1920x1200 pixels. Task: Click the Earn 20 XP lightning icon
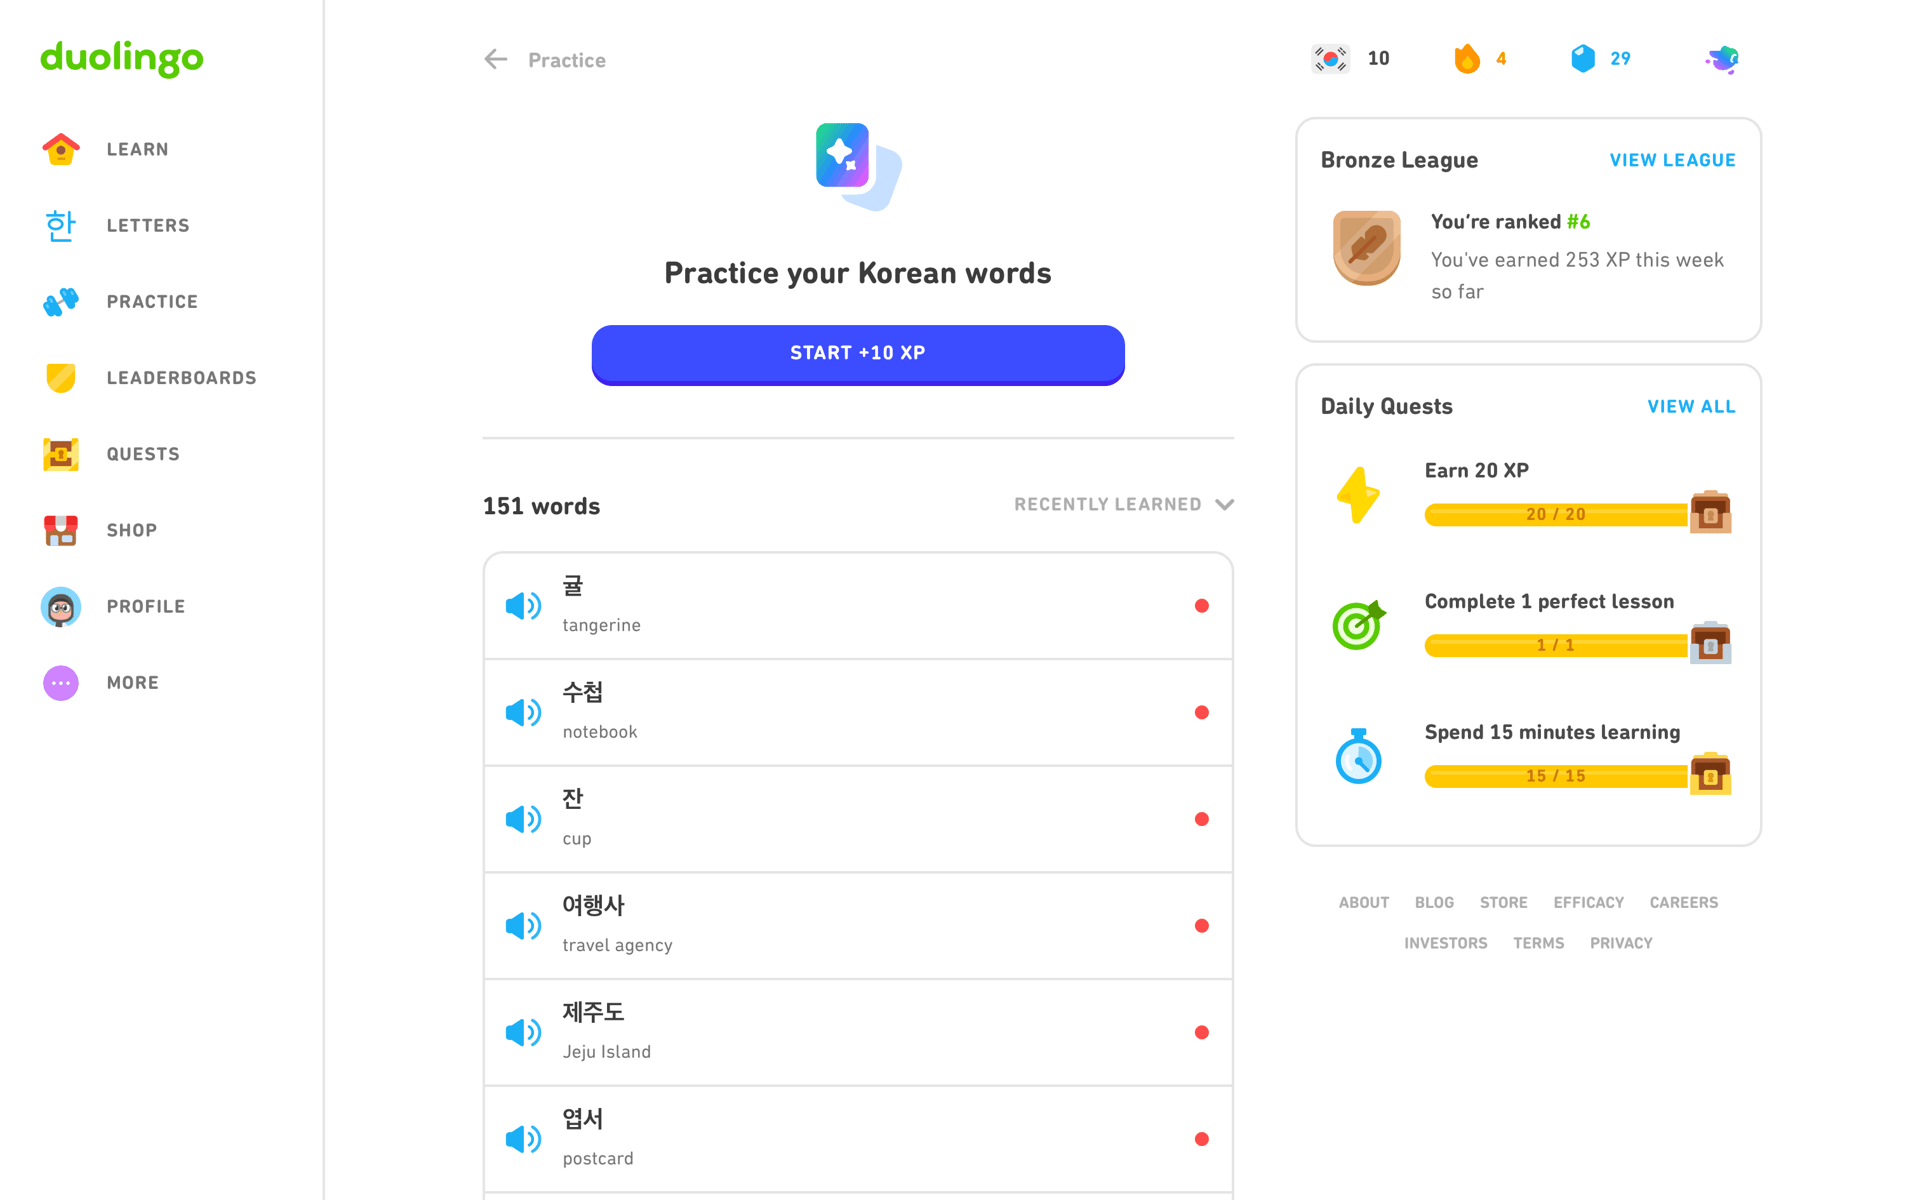[1358, 495]
